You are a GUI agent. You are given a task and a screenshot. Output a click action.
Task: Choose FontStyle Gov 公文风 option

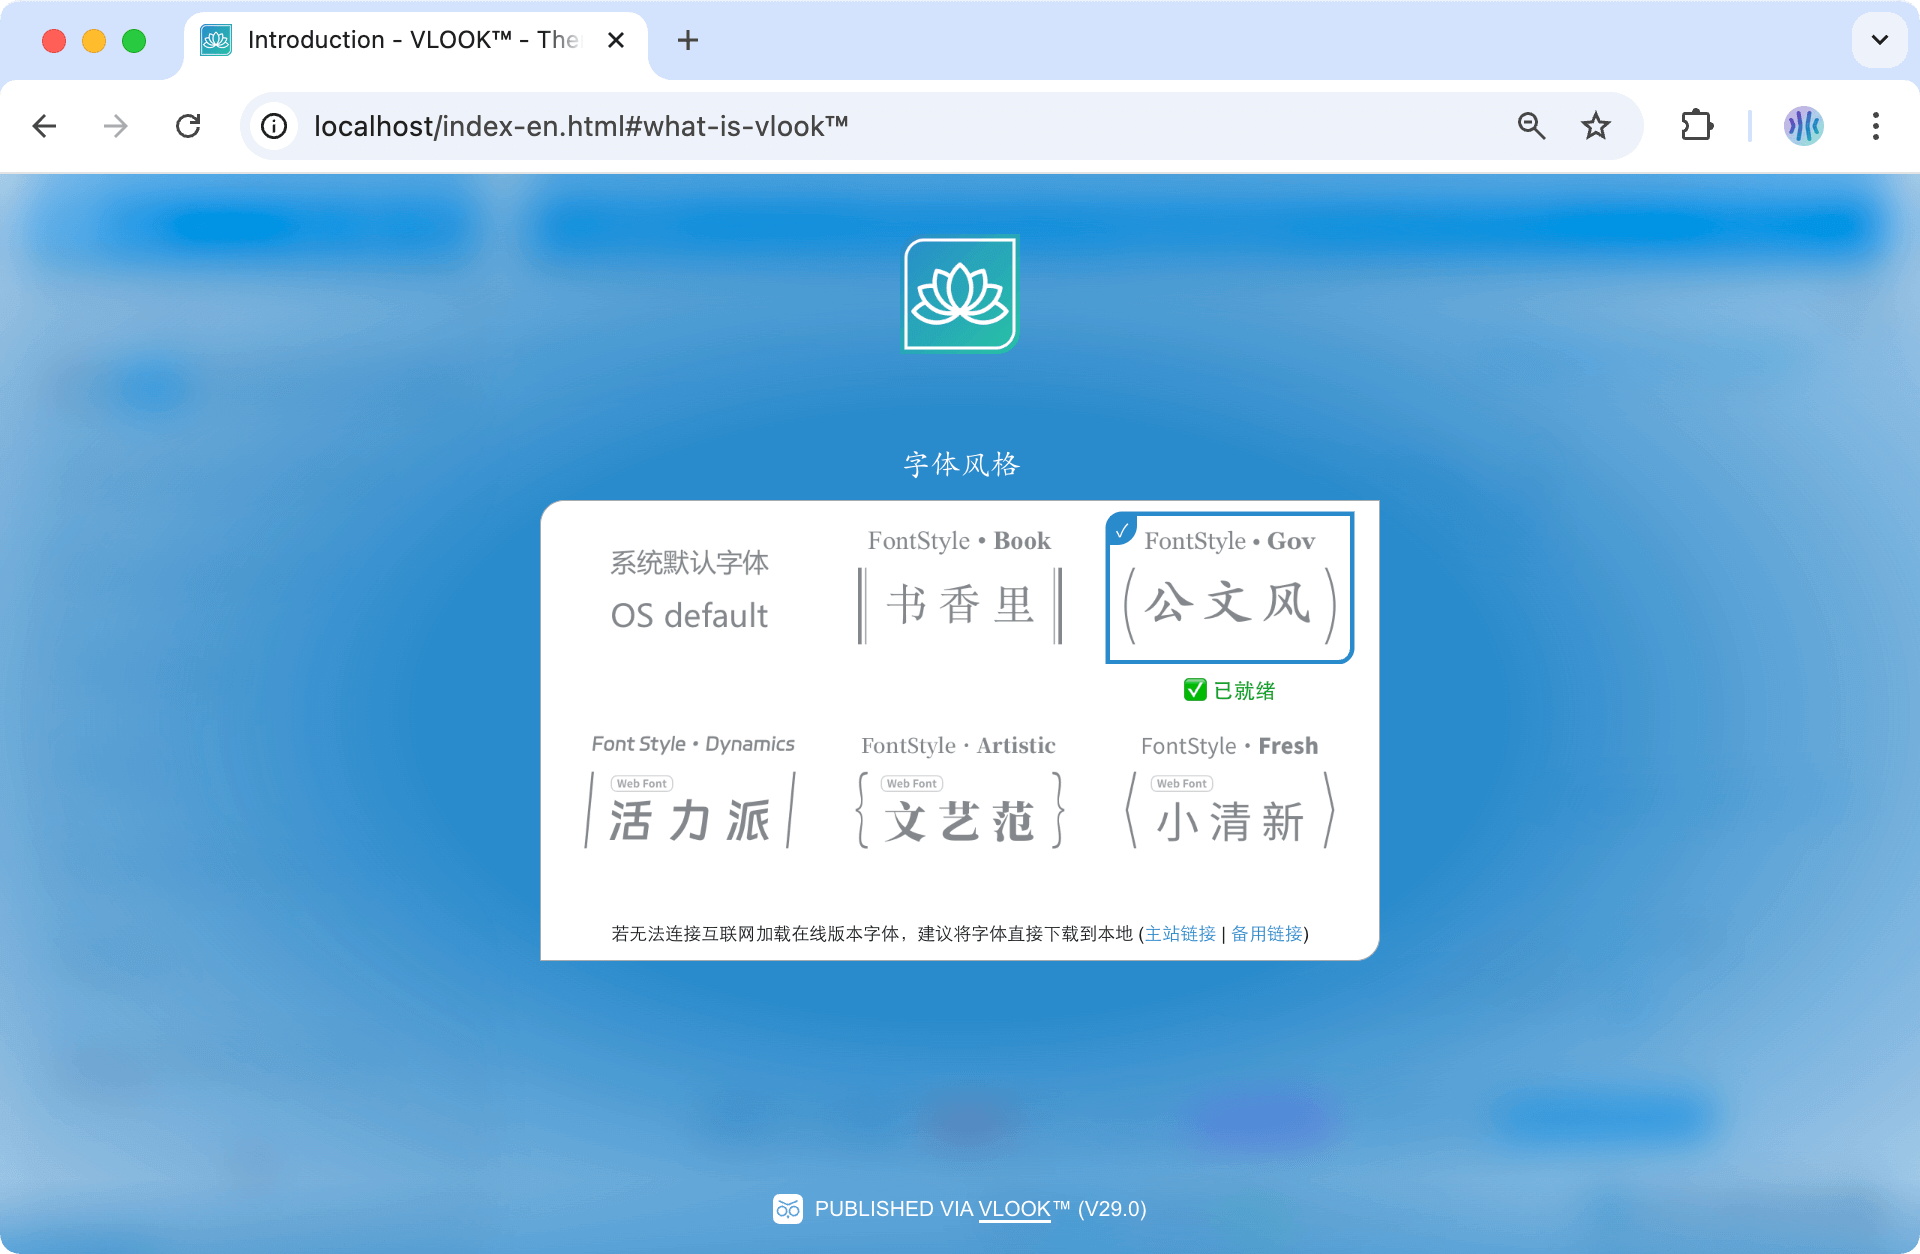(x=1230, y=588)
